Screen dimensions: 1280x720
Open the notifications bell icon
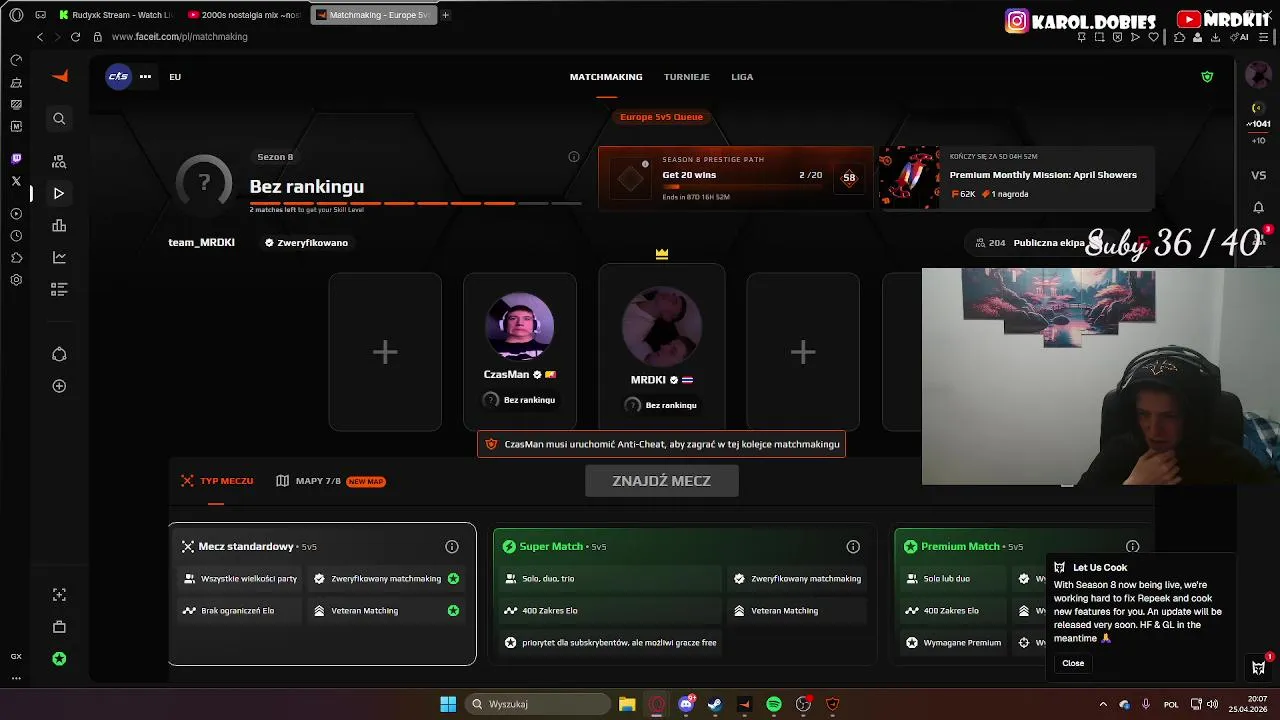(1258, 207)
